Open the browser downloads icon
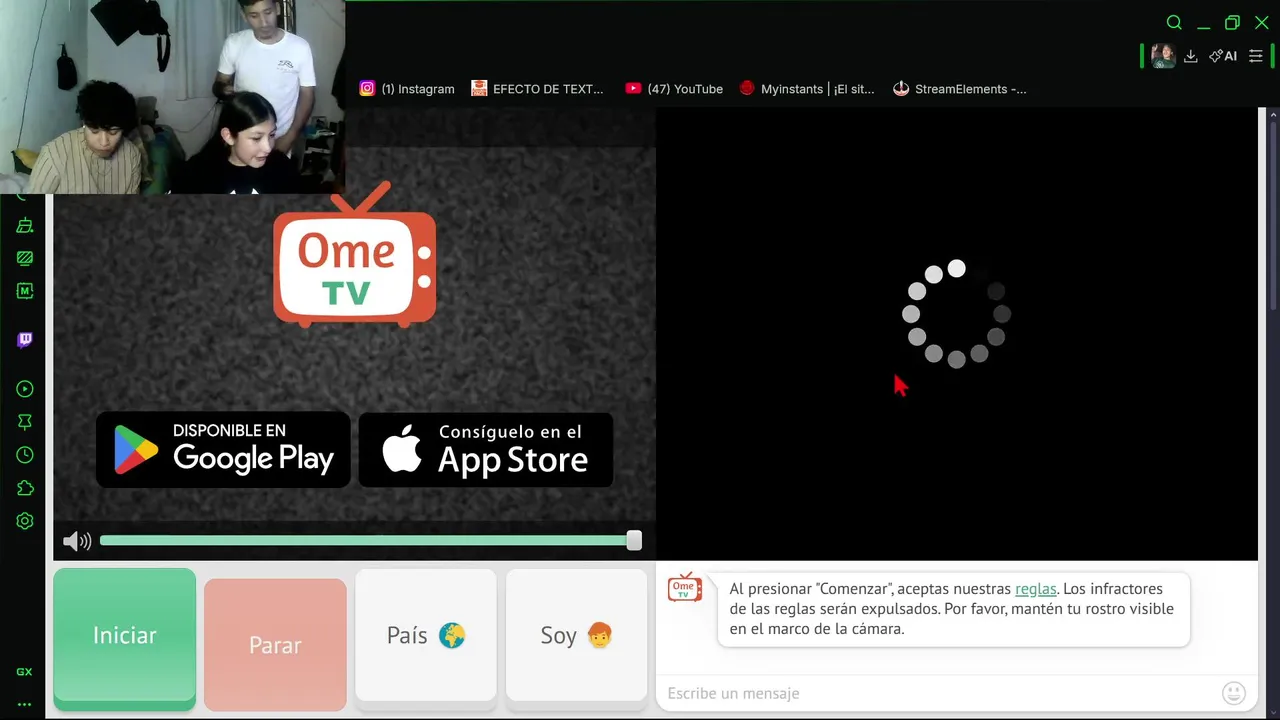1280x720 pixels. (1190, 56)
